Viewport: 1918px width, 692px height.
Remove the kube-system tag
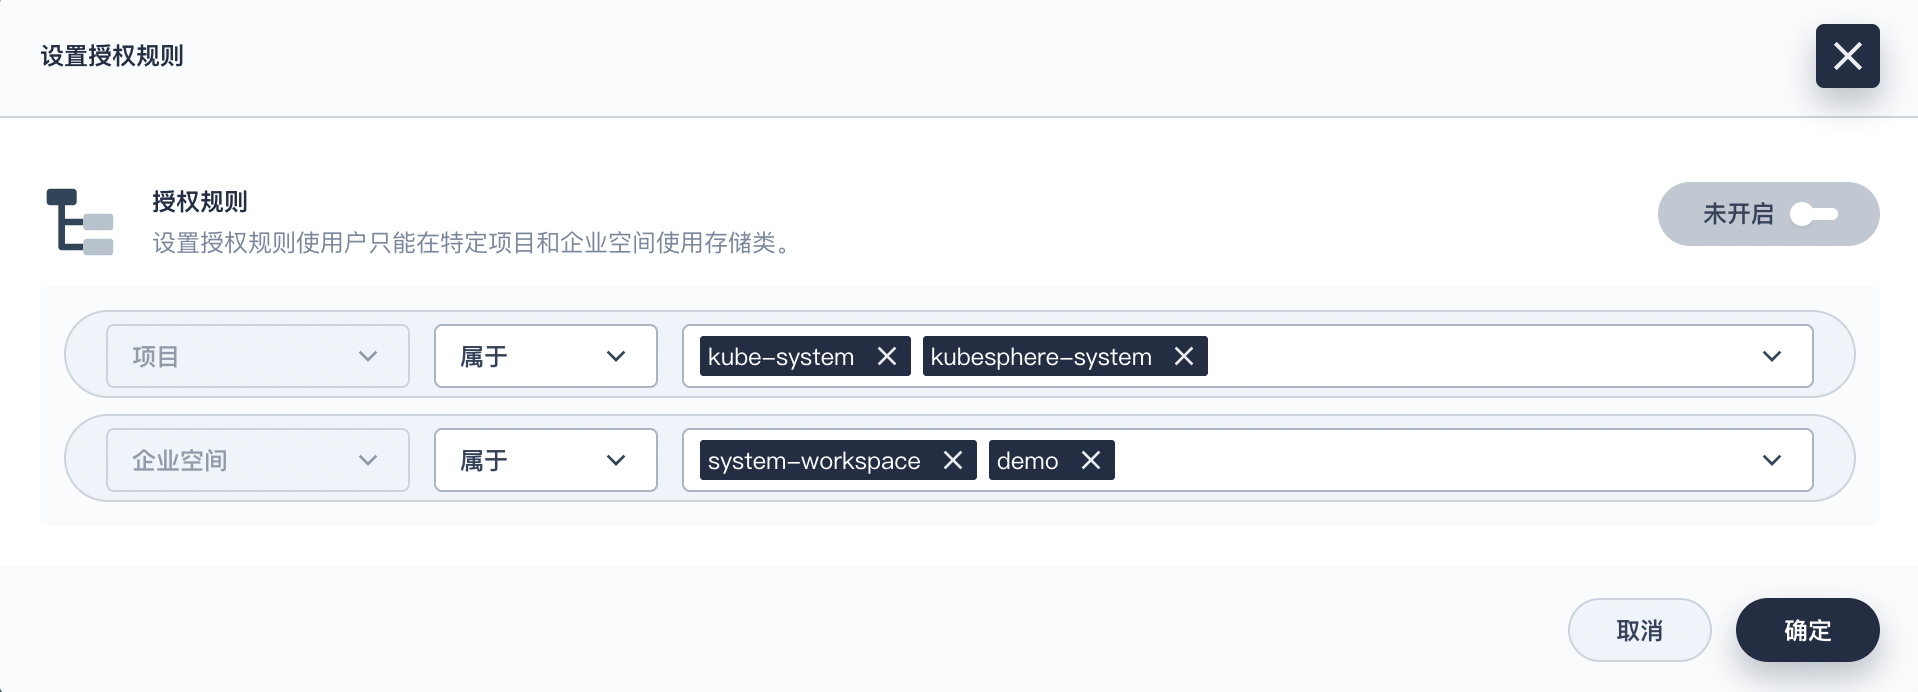[x=886, y=356]
